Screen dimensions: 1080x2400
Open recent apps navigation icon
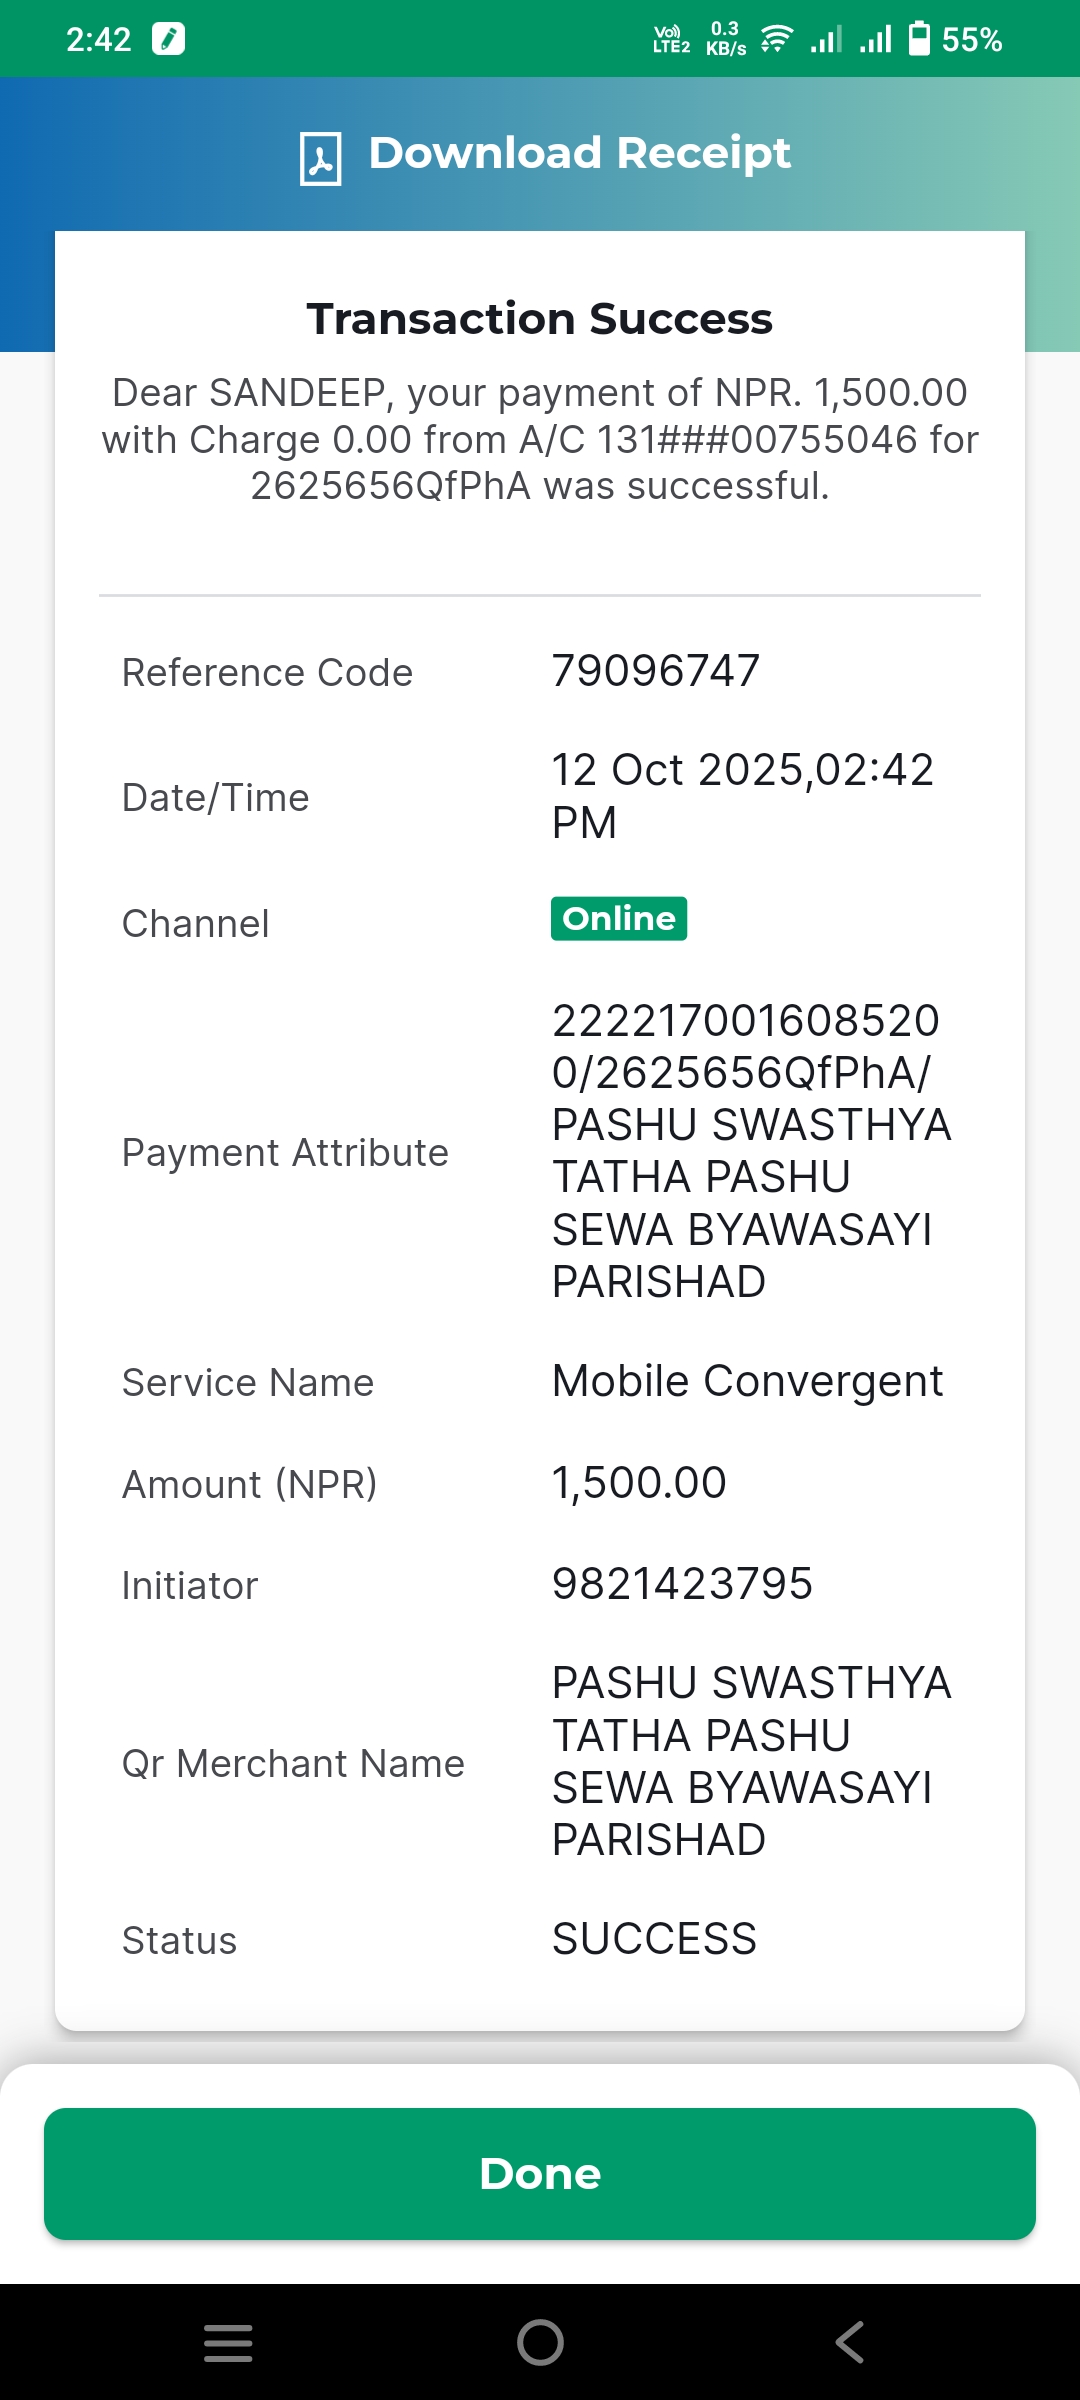pyautogui.click(x=228, y=2343)
